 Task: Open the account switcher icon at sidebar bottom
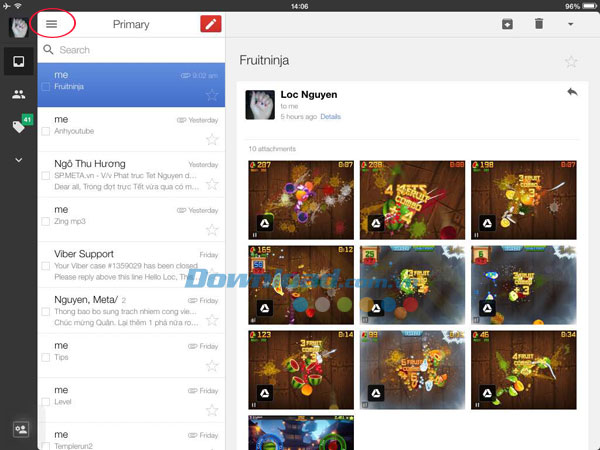tap(21, 429)
